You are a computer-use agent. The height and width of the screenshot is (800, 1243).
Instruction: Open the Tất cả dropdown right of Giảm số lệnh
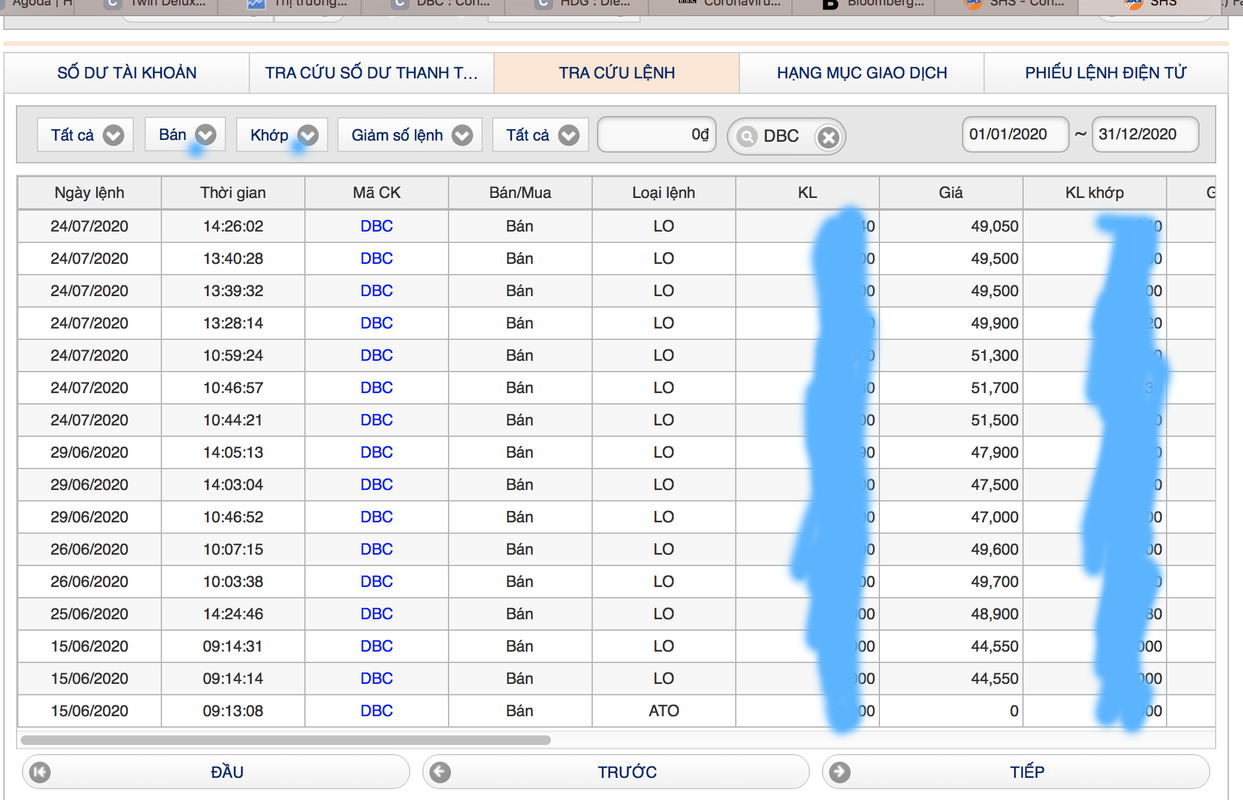540,135
